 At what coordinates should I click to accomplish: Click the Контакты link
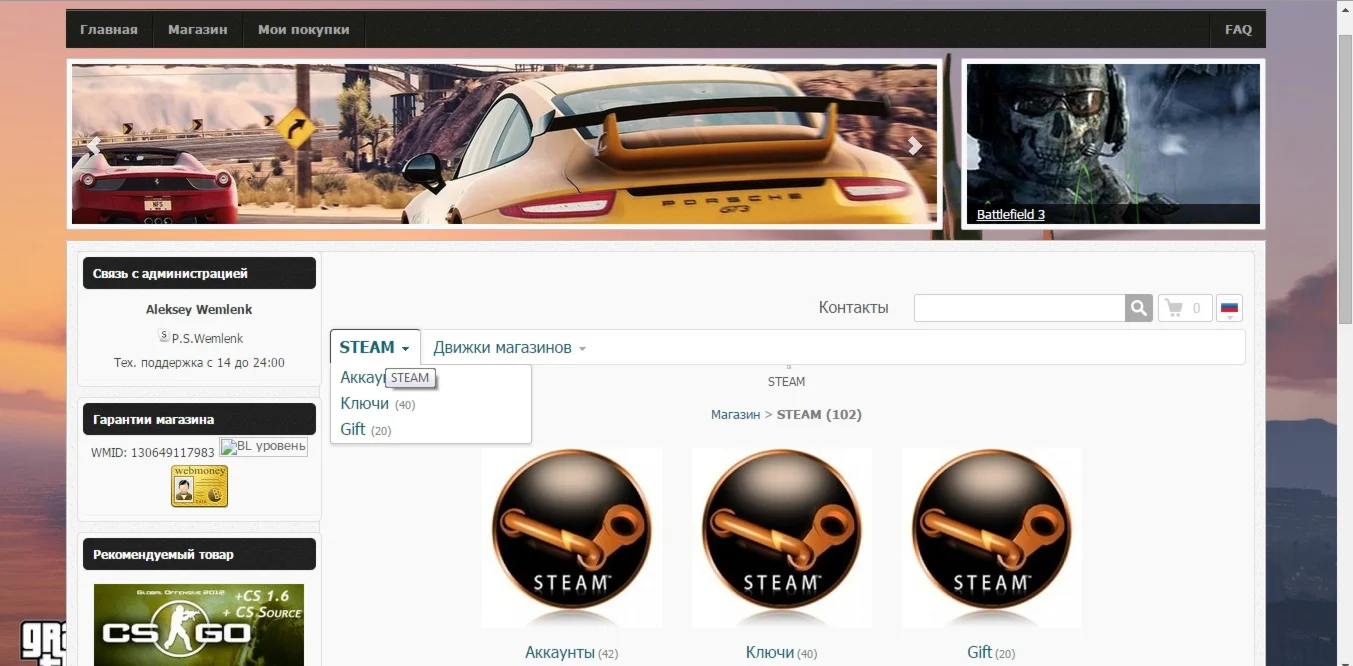pos(853,307)
